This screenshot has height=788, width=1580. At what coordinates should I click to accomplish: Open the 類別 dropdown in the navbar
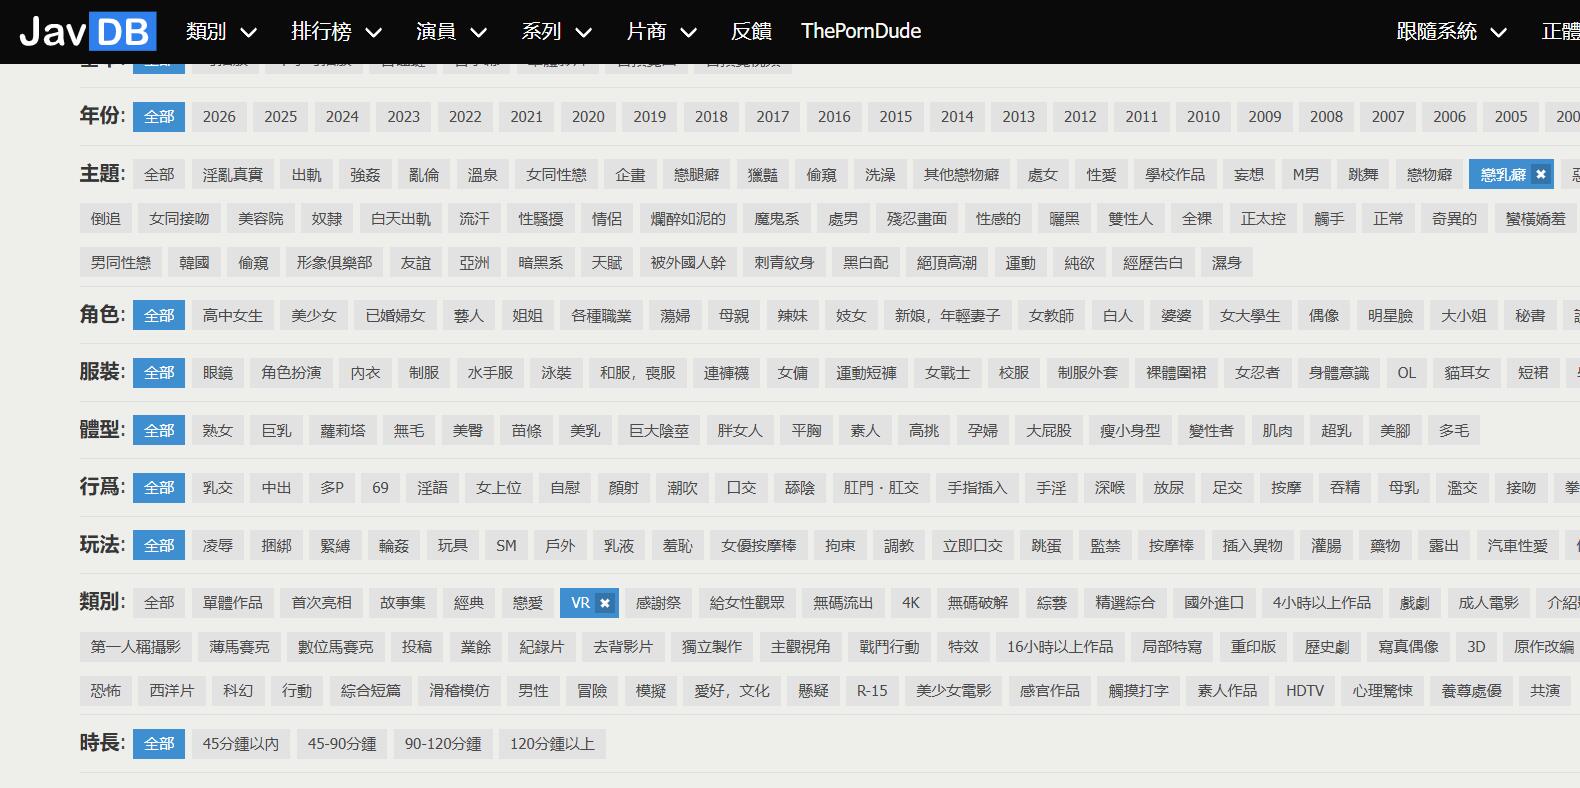coord(221,32)
